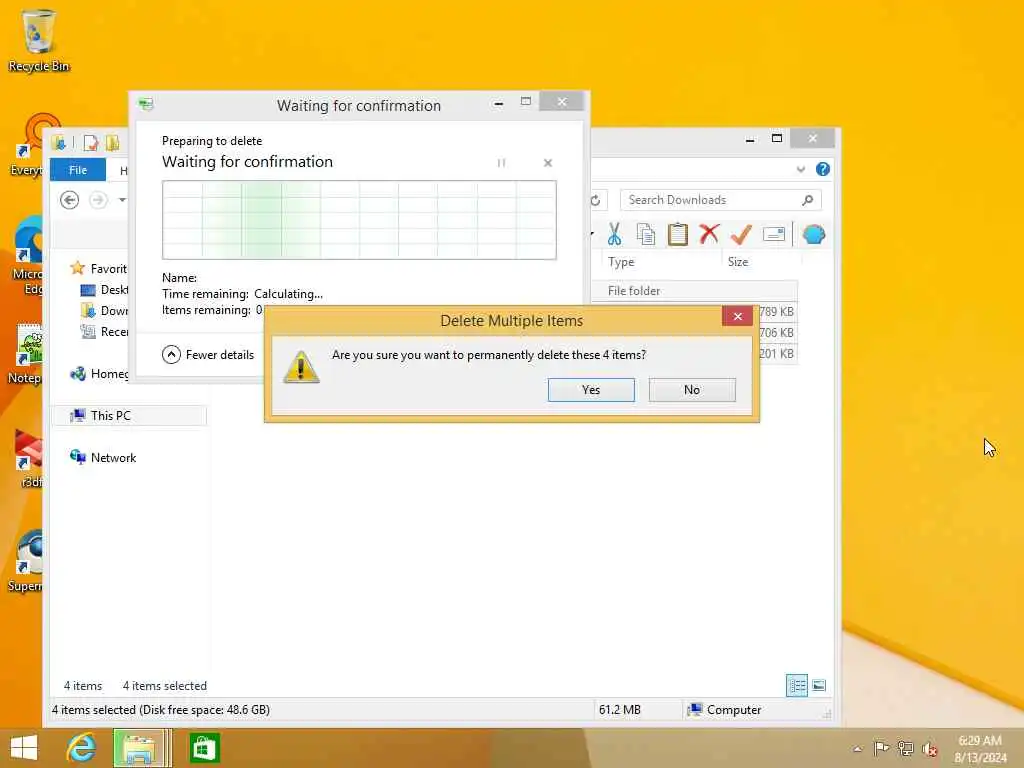
Task: Click the blue shell globe icon
Action: (x=814, y=234)
